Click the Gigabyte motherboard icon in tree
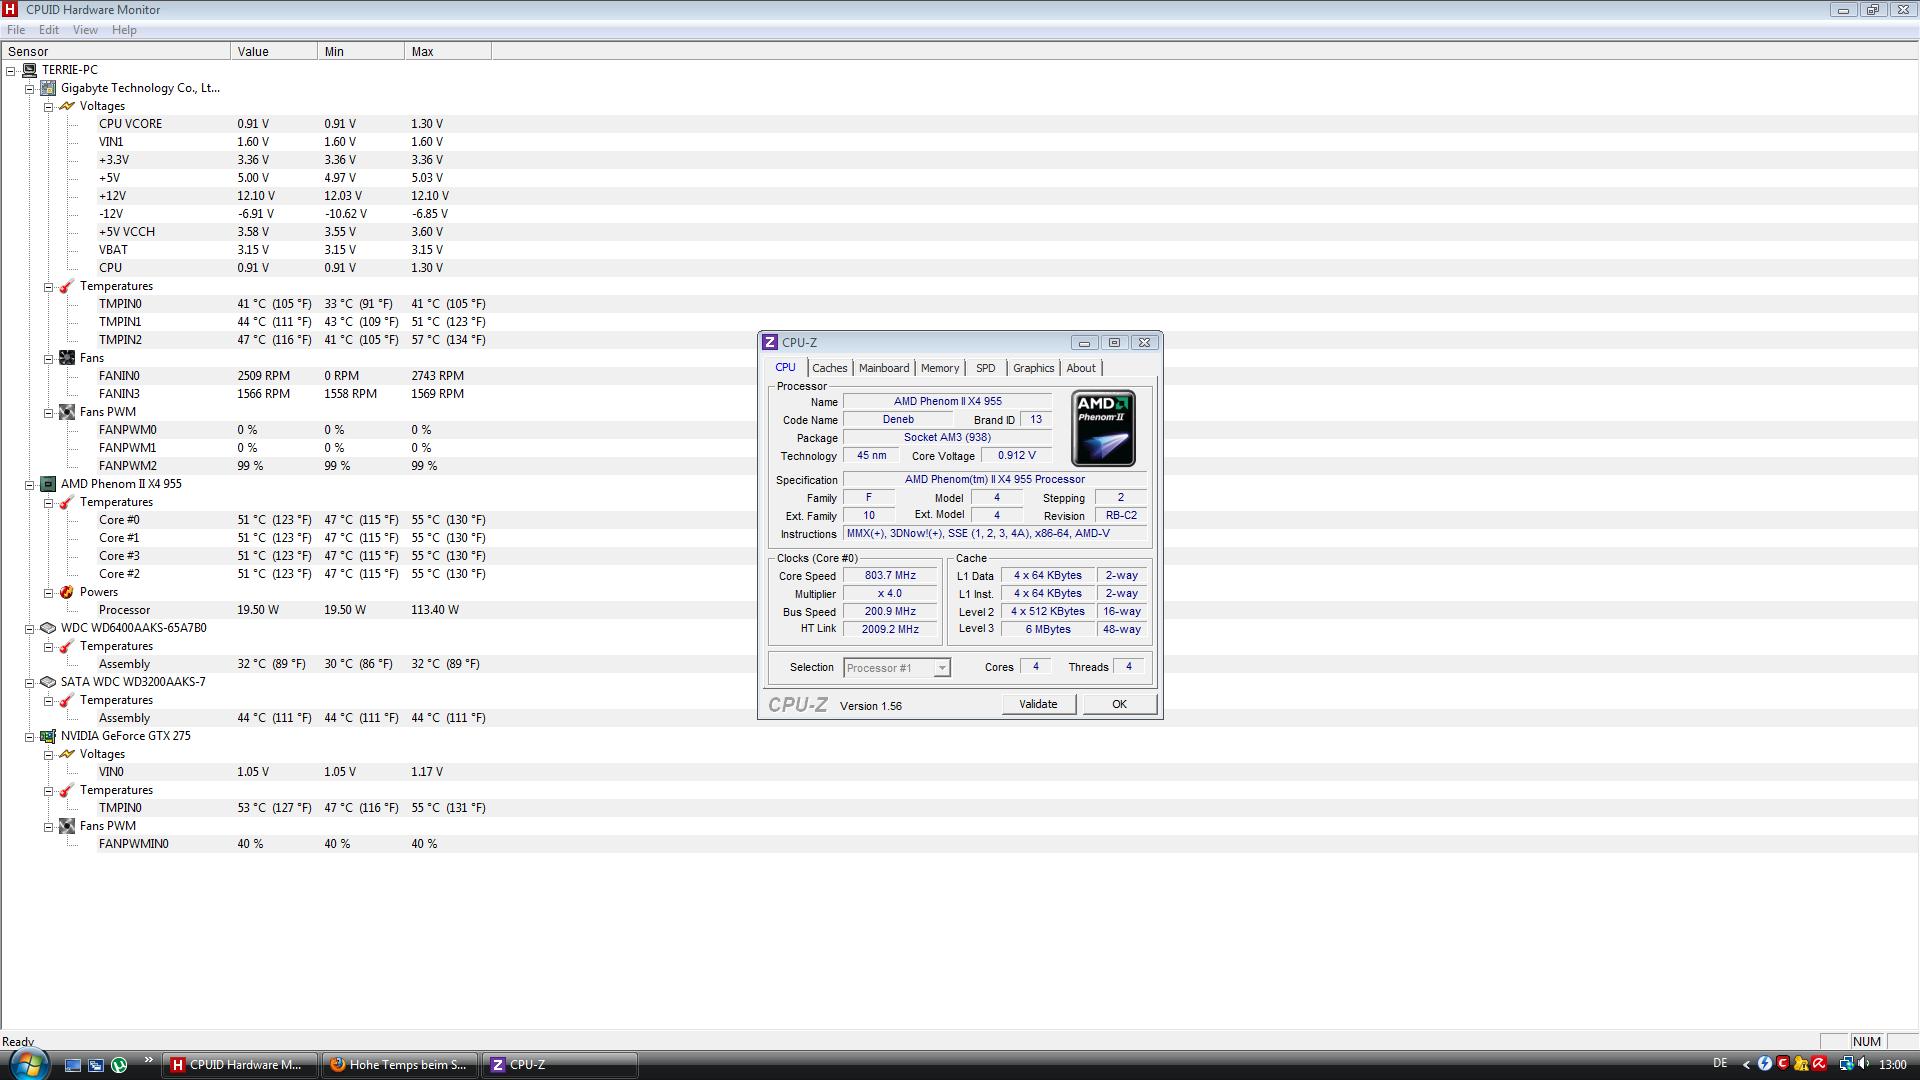 point(48,88)
